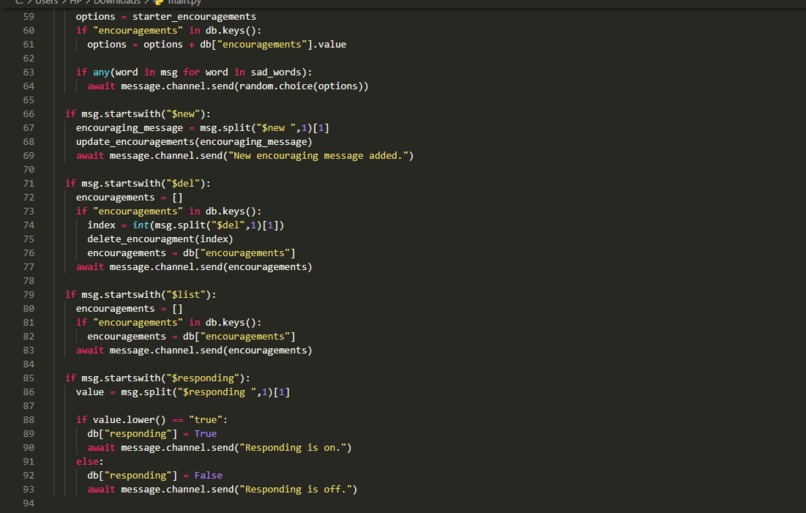The height and width of the screenshot is (513, 806).
Task: Click the '"true"' string on line 88
Action: pos(205,419)
